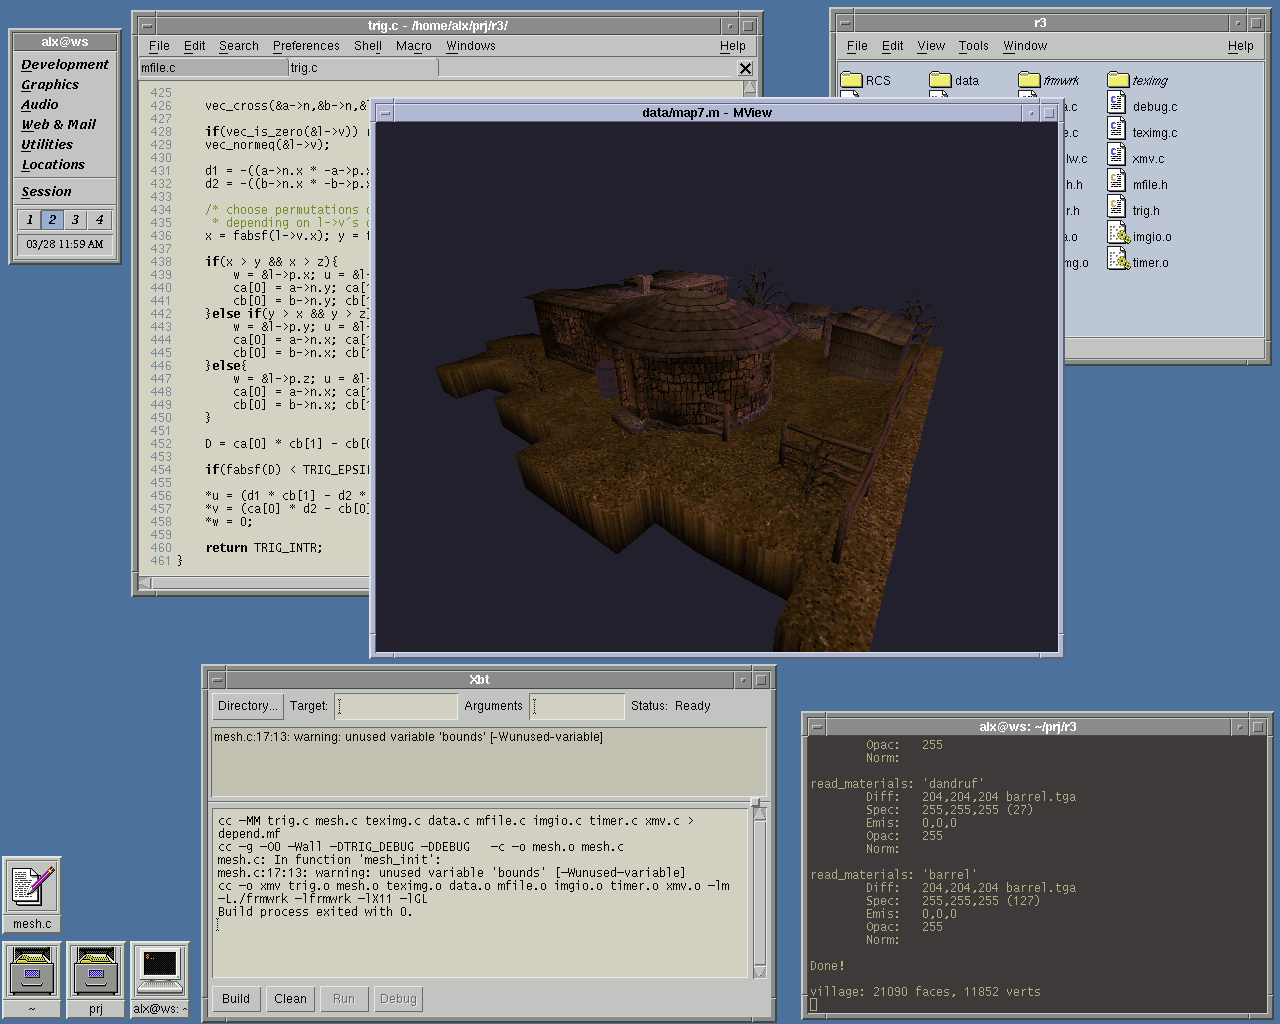Open window menu of trig.c editor
Screen dimensions: 1280x1024
click(147, 26)
